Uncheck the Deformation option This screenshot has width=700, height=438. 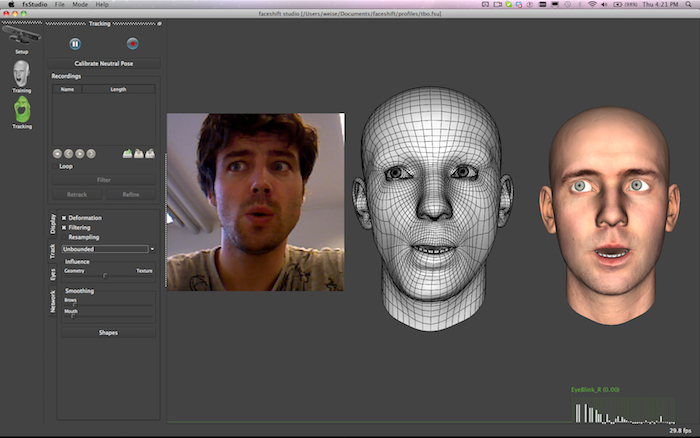(x=65, y=217)
